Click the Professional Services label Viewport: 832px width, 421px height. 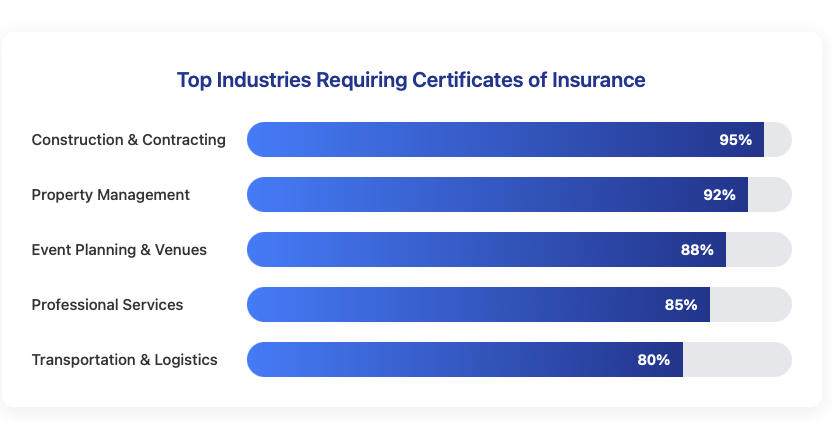click(107, 305)
